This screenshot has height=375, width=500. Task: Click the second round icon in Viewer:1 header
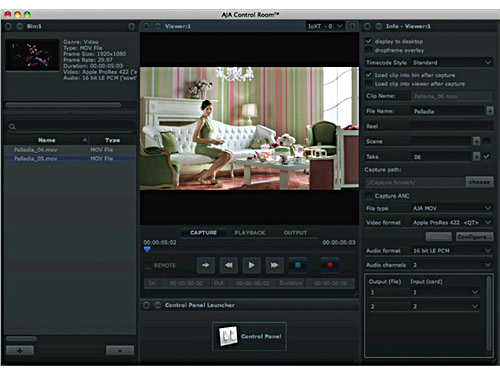click(157, 26)
